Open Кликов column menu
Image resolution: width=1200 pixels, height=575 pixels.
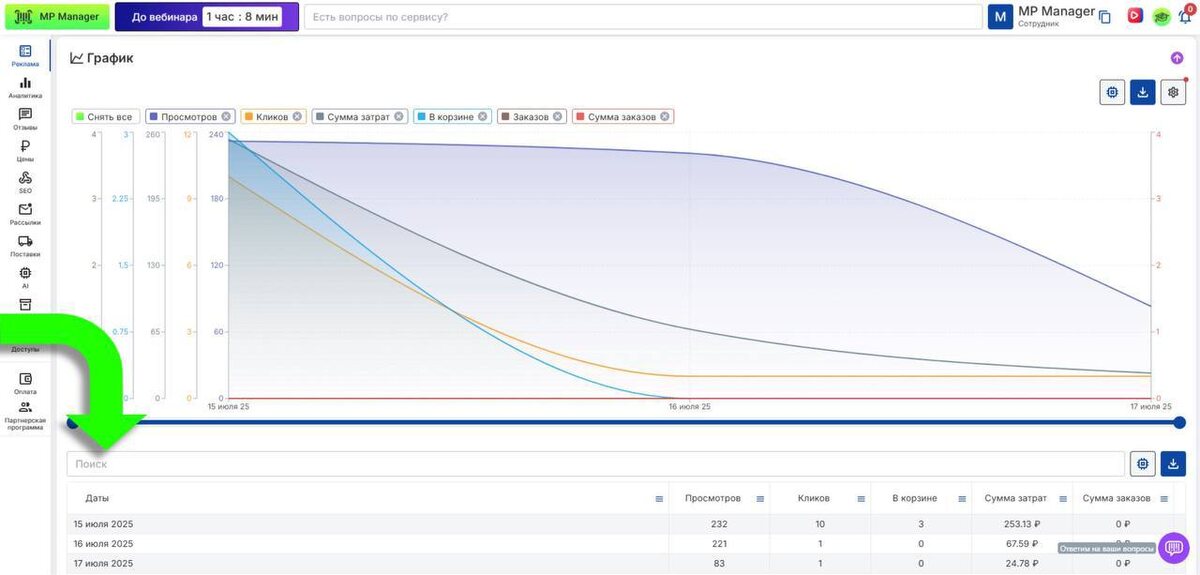click(x=861, y=499)
